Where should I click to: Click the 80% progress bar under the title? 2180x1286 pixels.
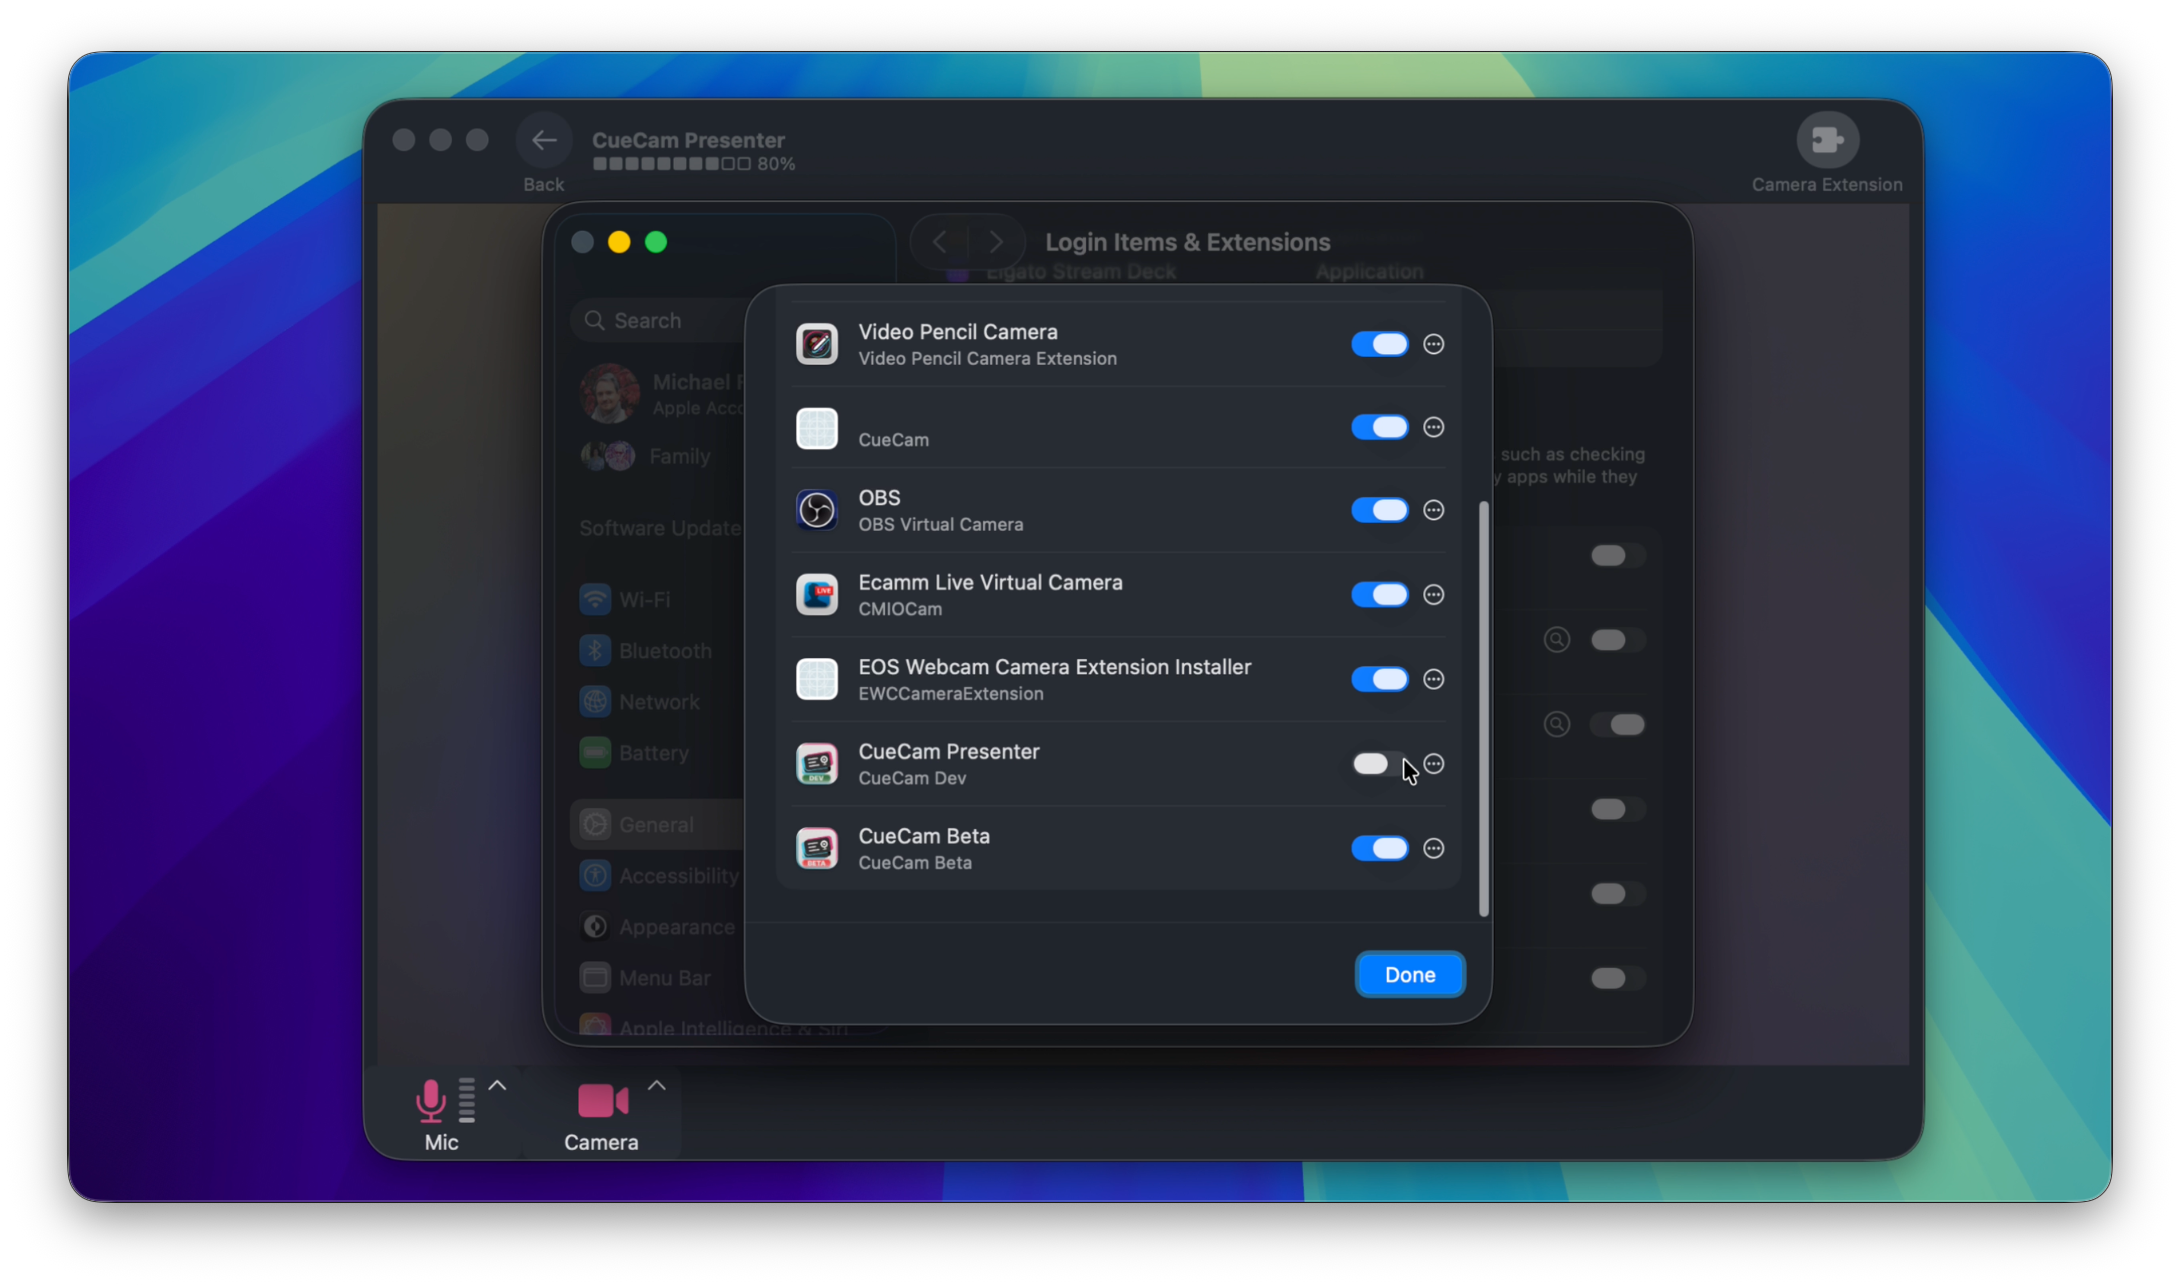[694, 164]
